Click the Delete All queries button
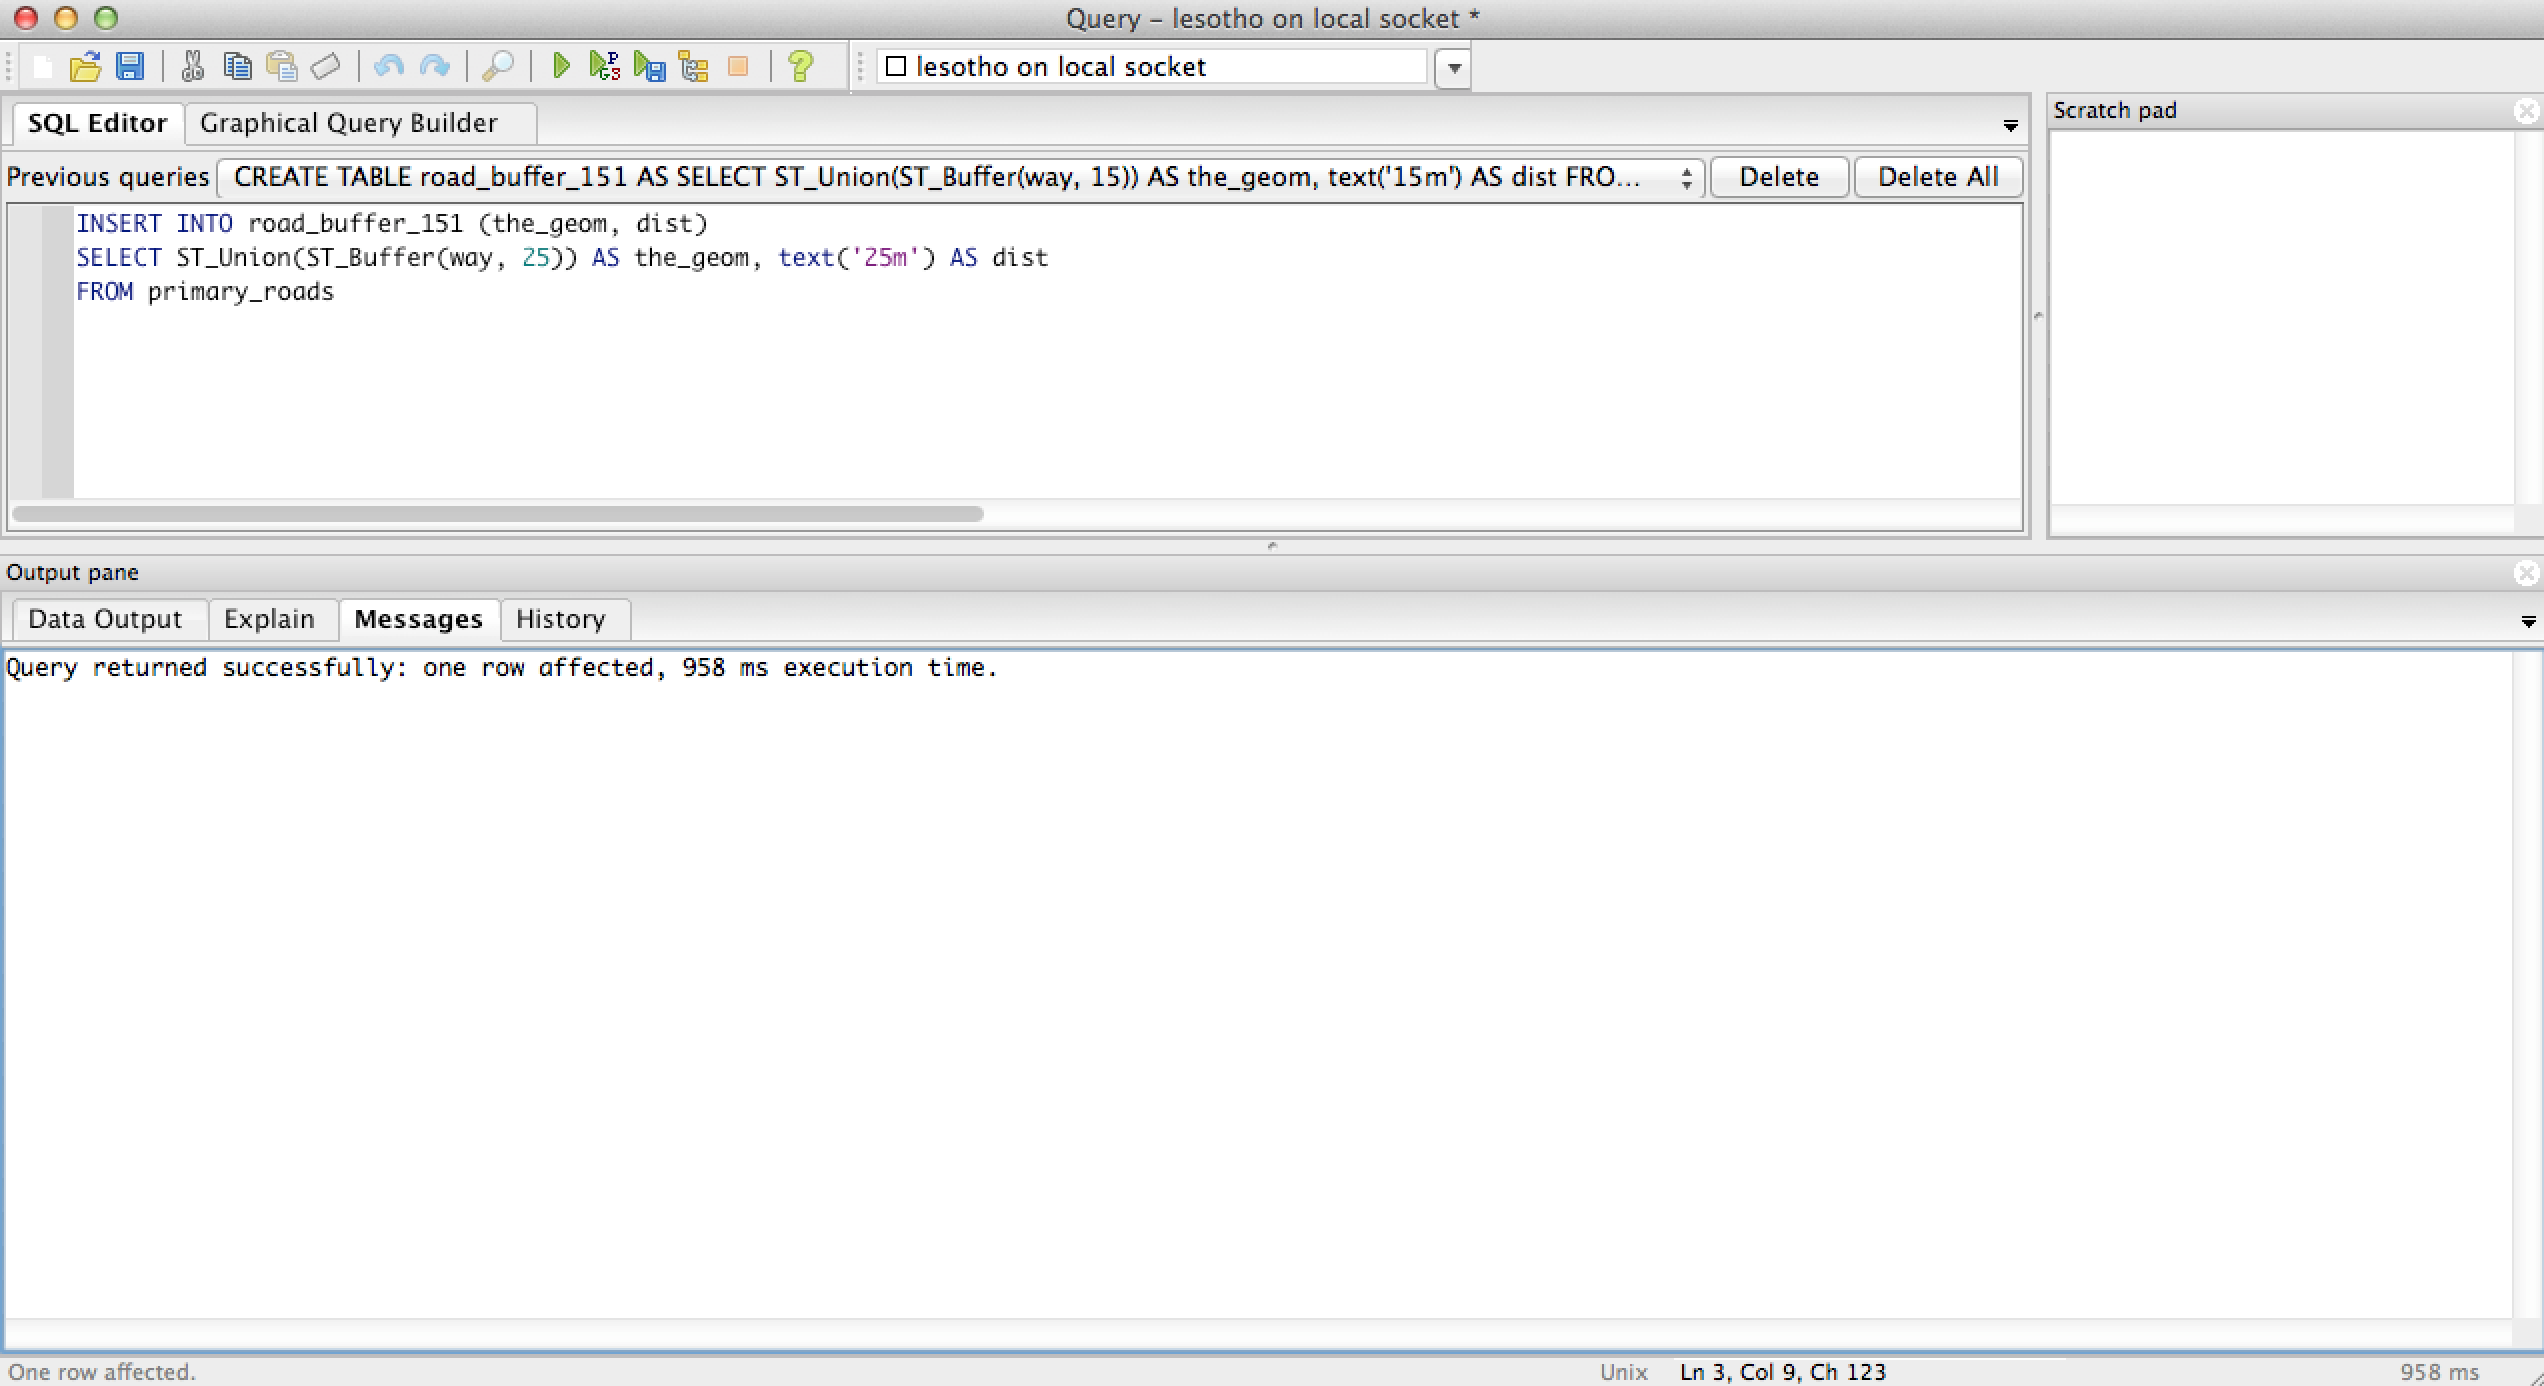Image resolution: width=2544 pixels, height=1386 pixels. pyautogui.click(x=1938, y=177)
